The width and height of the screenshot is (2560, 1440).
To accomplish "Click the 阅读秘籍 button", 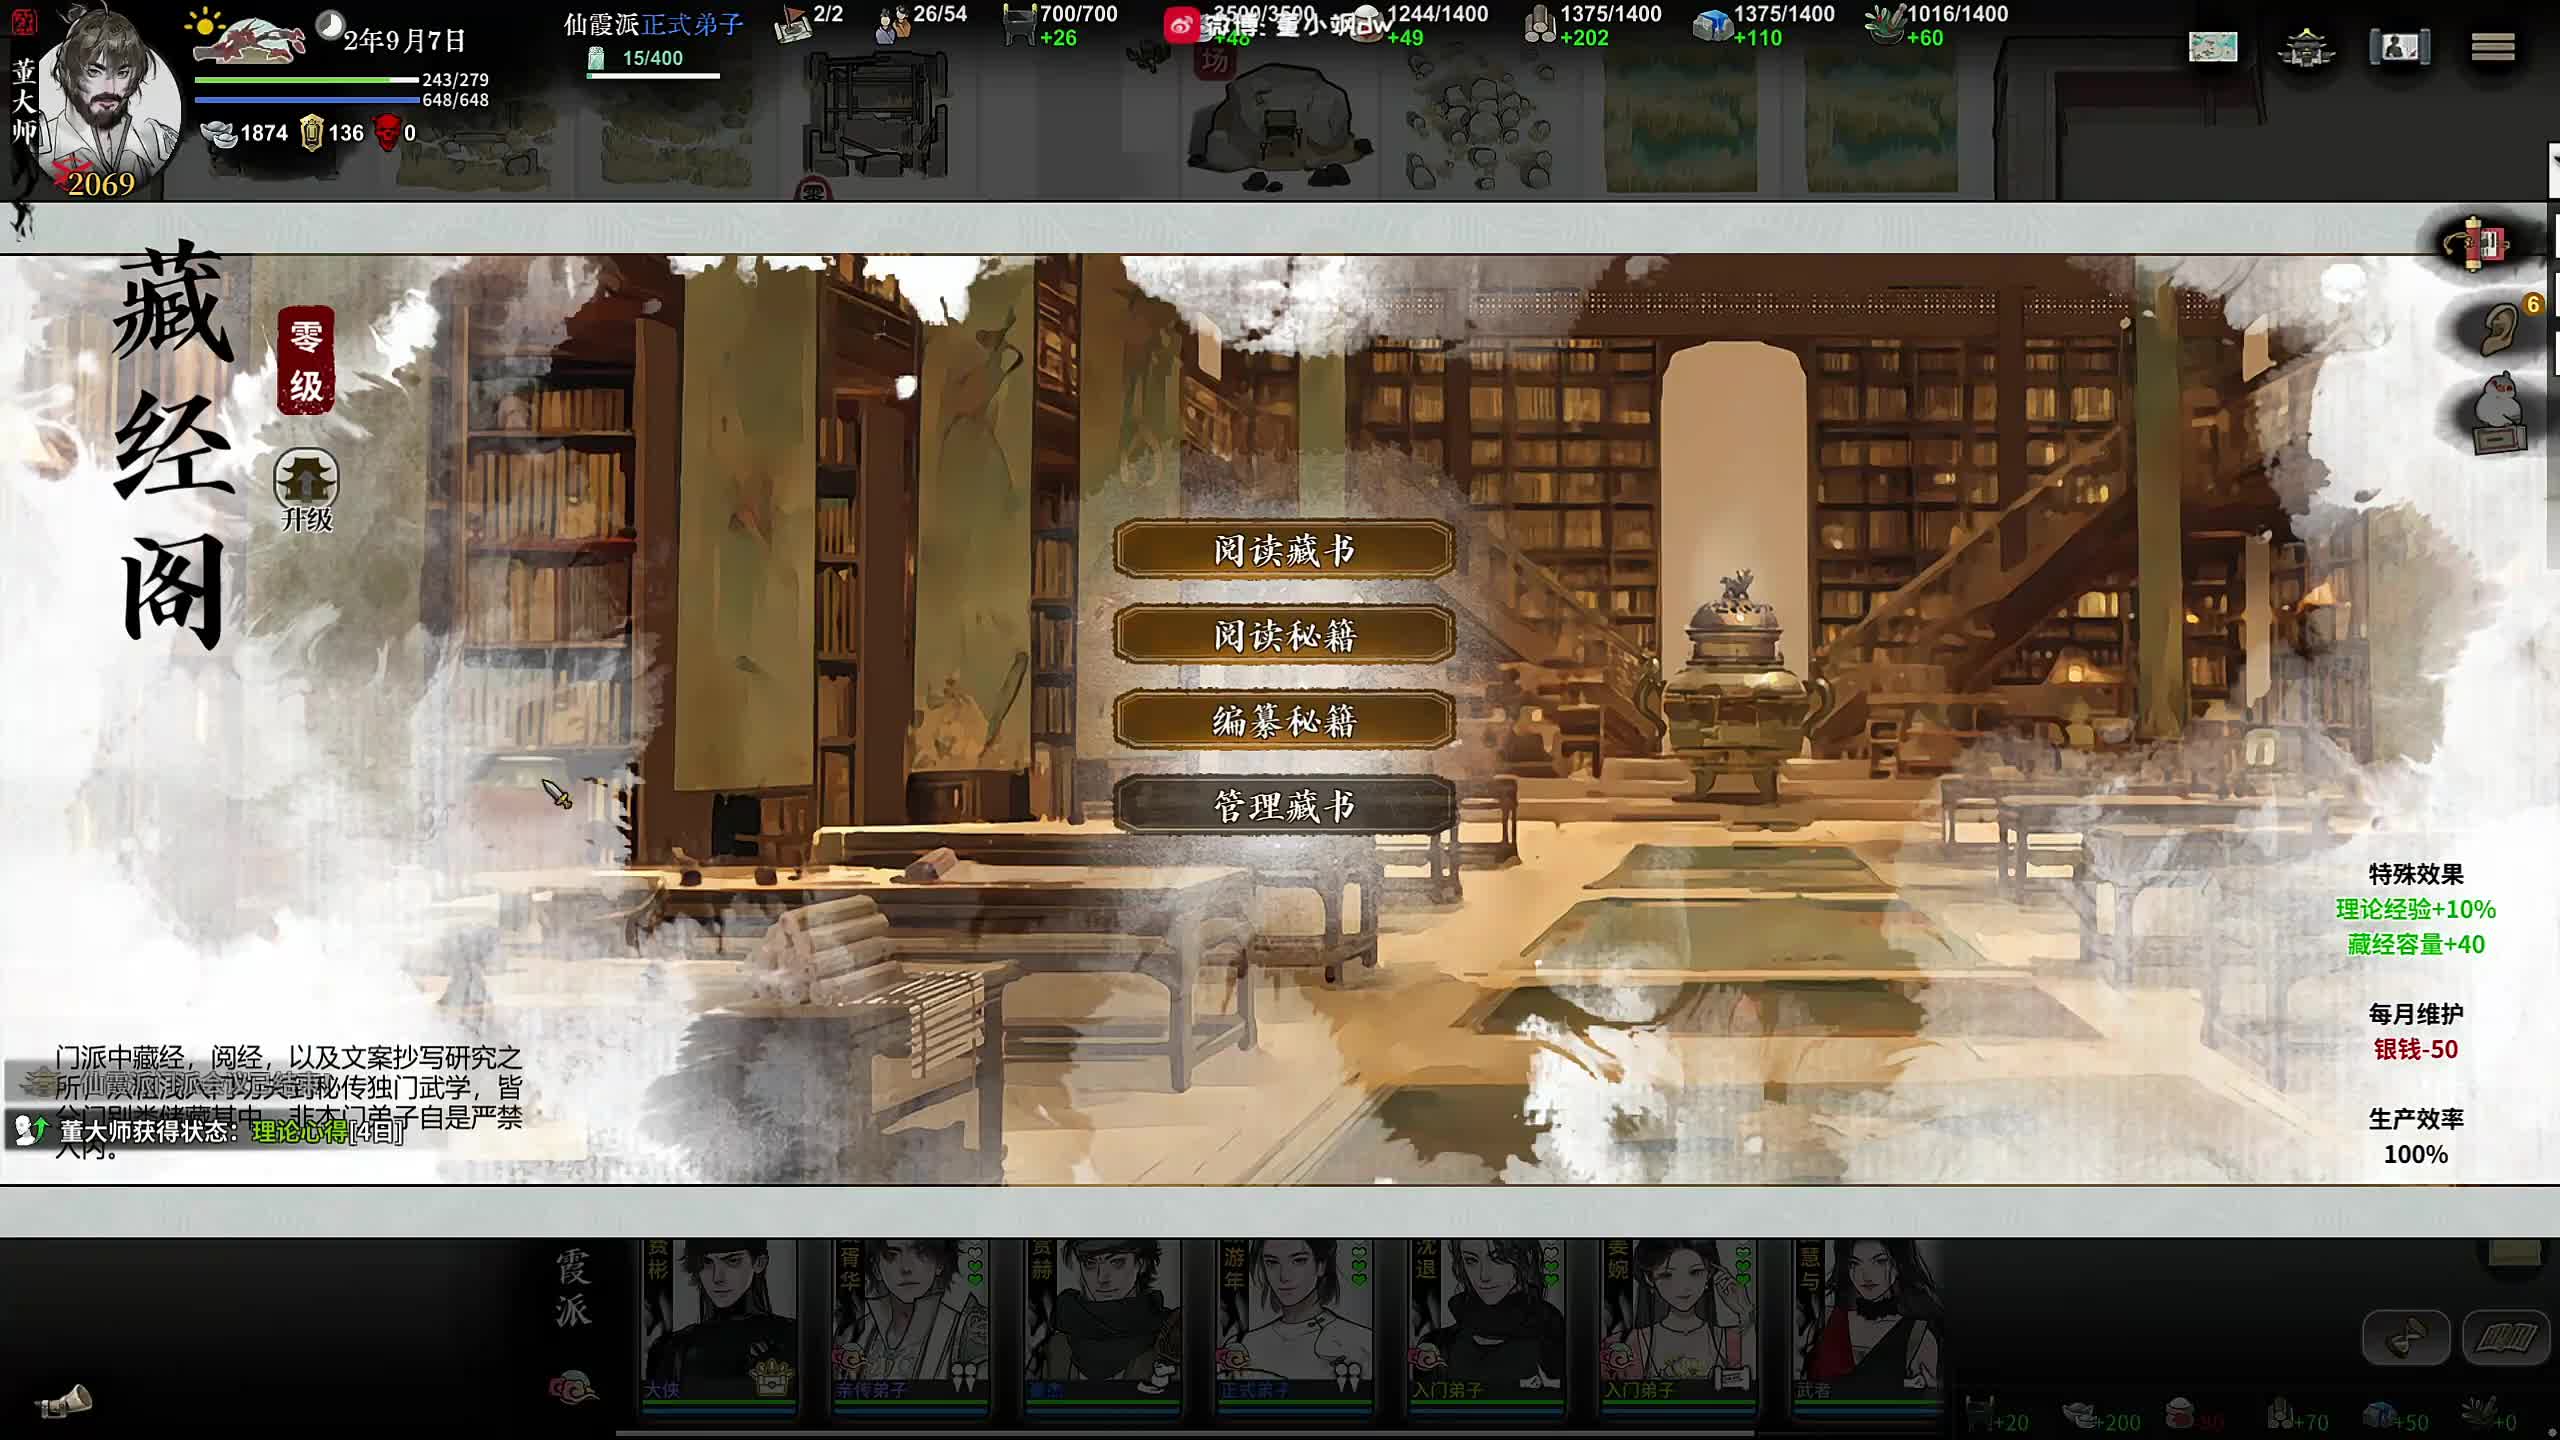I will [x=1284, y=635].
